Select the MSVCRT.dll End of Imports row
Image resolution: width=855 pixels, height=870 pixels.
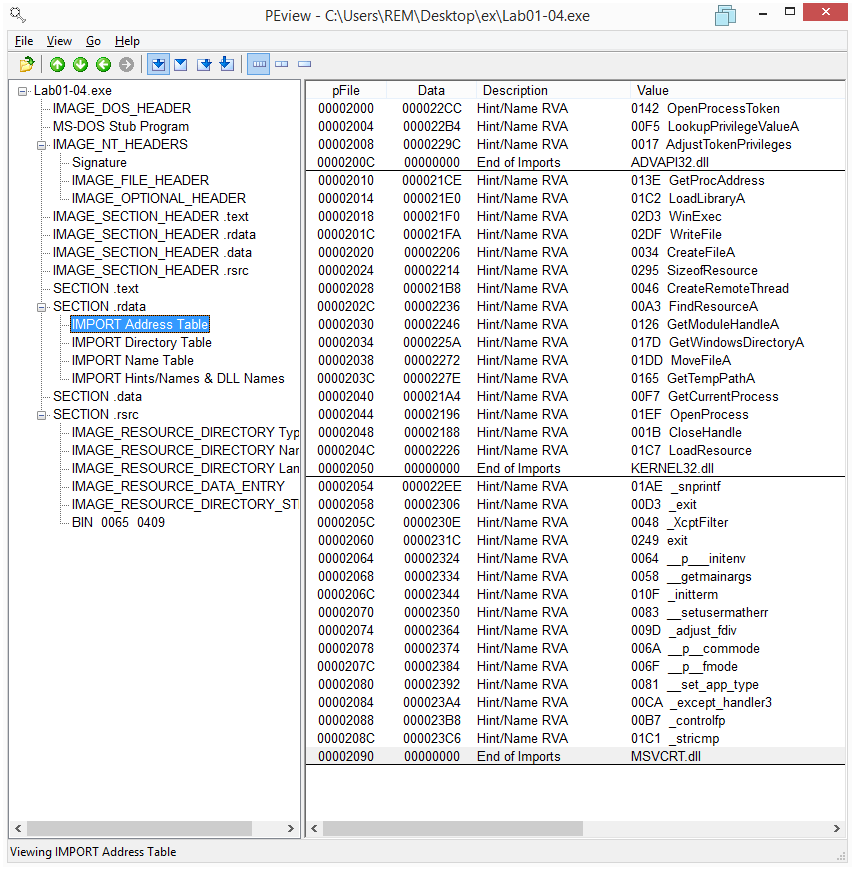[575, 756]
